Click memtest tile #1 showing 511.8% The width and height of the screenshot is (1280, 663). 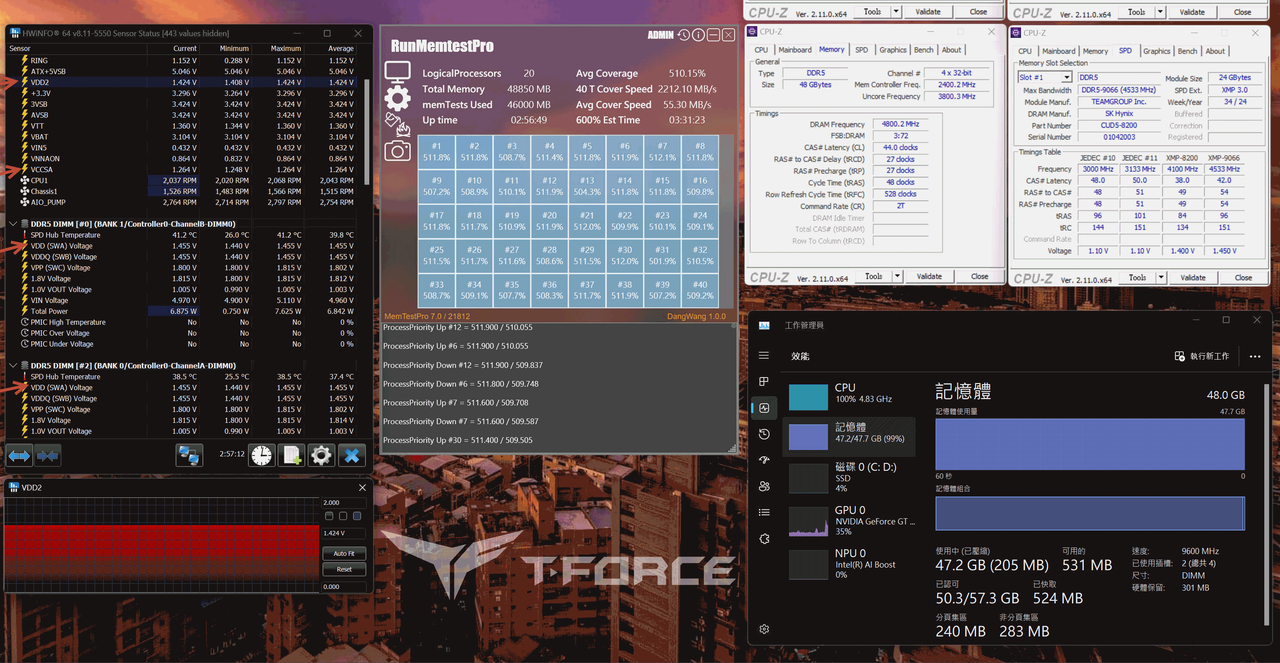pyautogui.click(x=436, y=152)
